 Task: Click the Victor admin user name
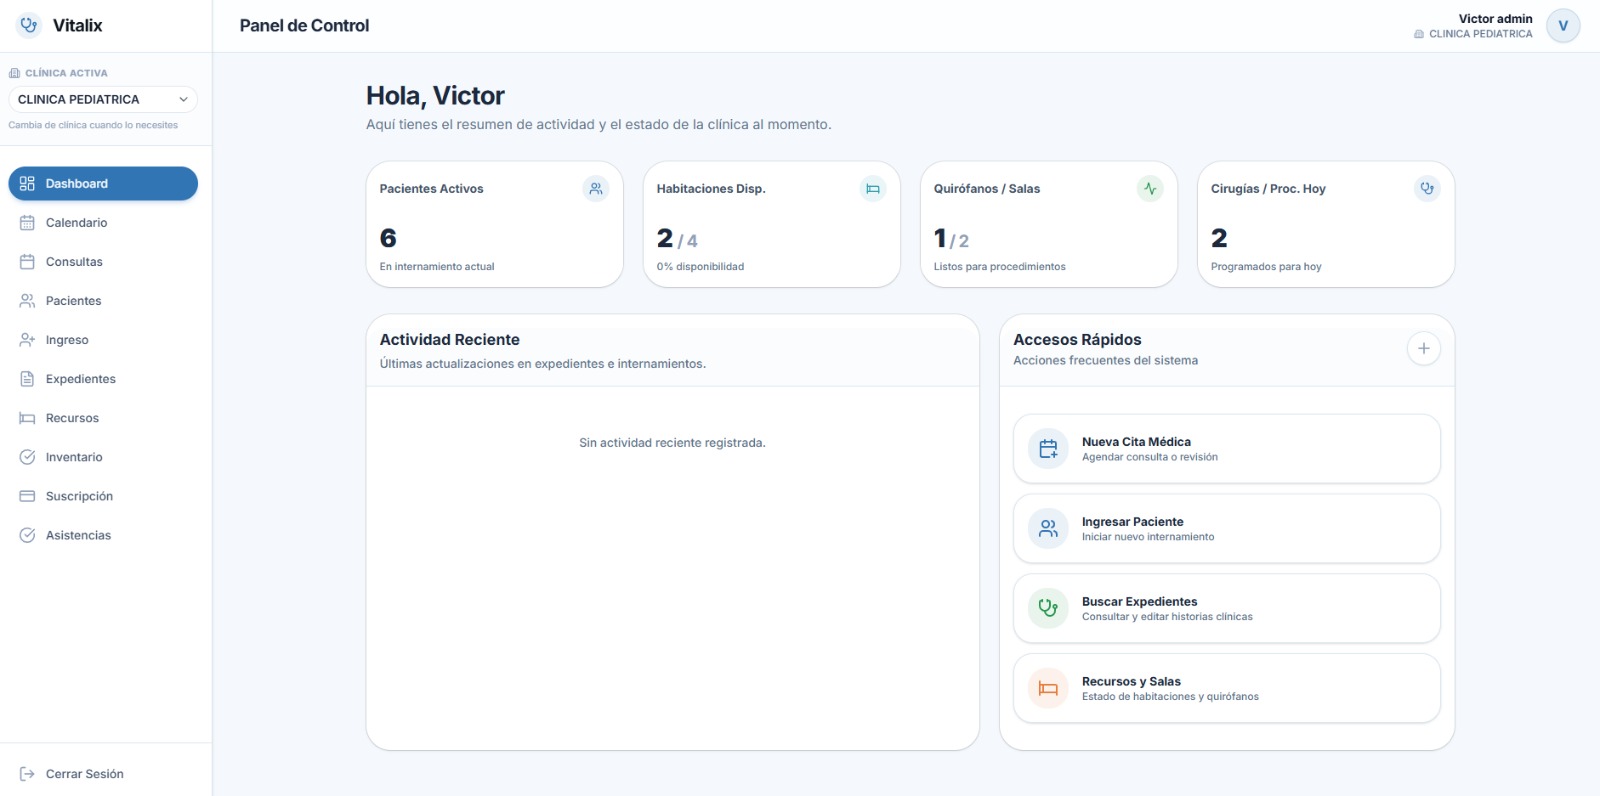[x=1495, y=19]
